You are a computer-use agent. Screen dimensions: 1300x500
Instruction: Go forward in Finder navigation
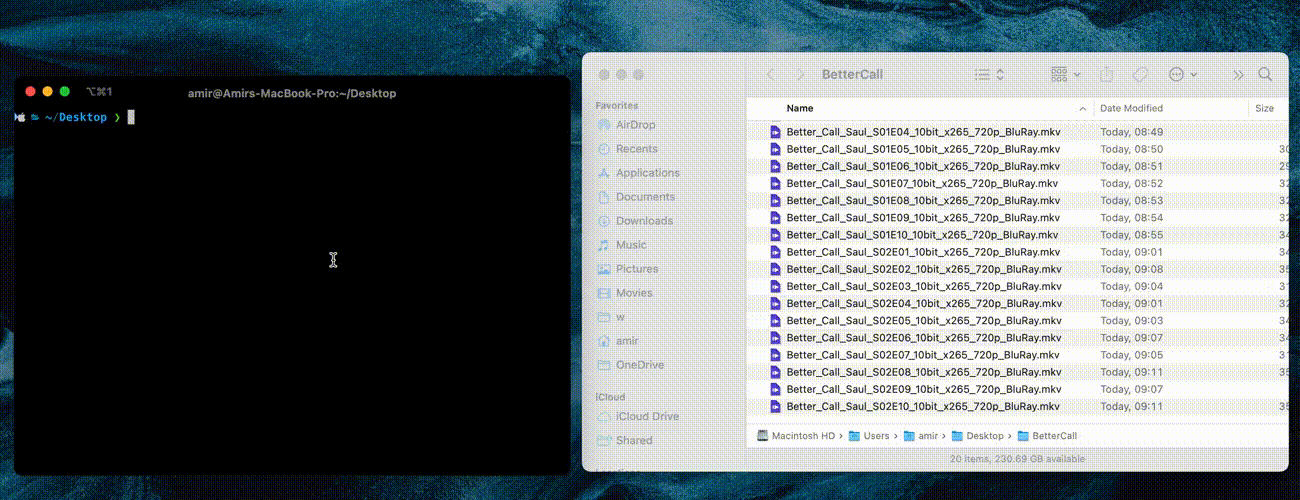[x=800, y=75]
